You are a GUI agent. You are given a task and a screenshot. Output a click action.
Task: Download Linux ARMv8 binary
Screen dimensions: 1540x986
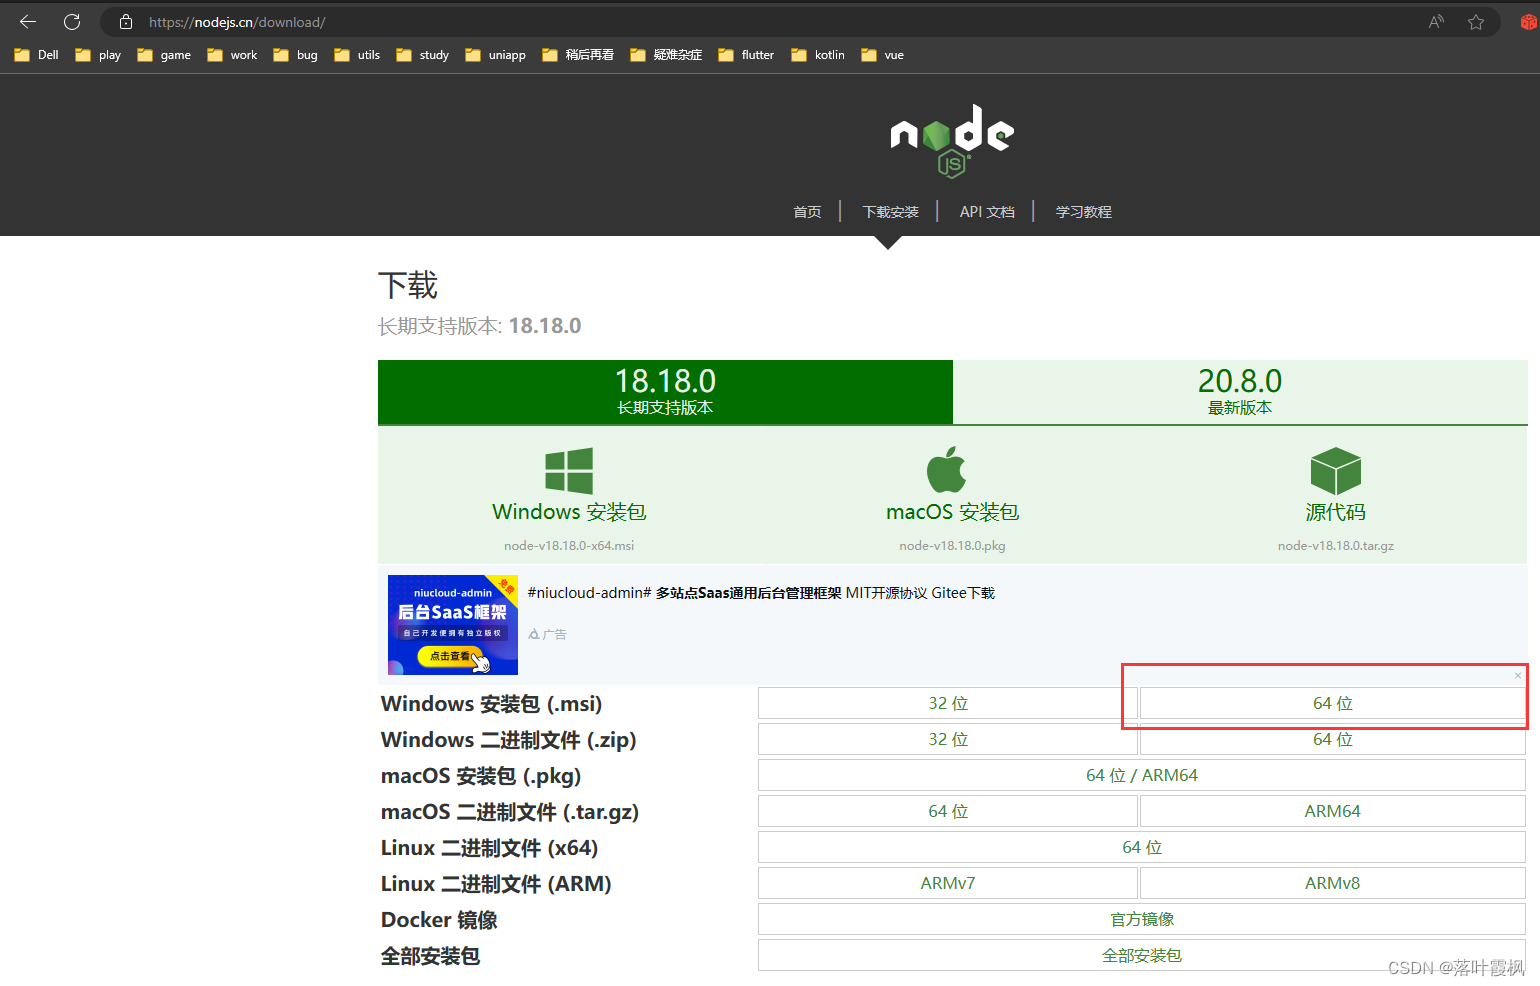coord(1333,883)
